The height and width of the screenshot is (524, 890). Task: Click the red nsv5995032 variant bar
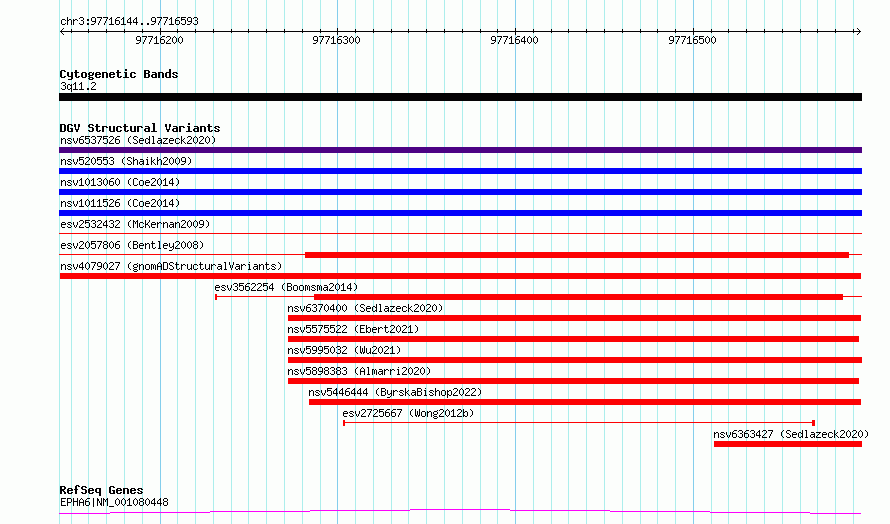[x=575, y=360]
